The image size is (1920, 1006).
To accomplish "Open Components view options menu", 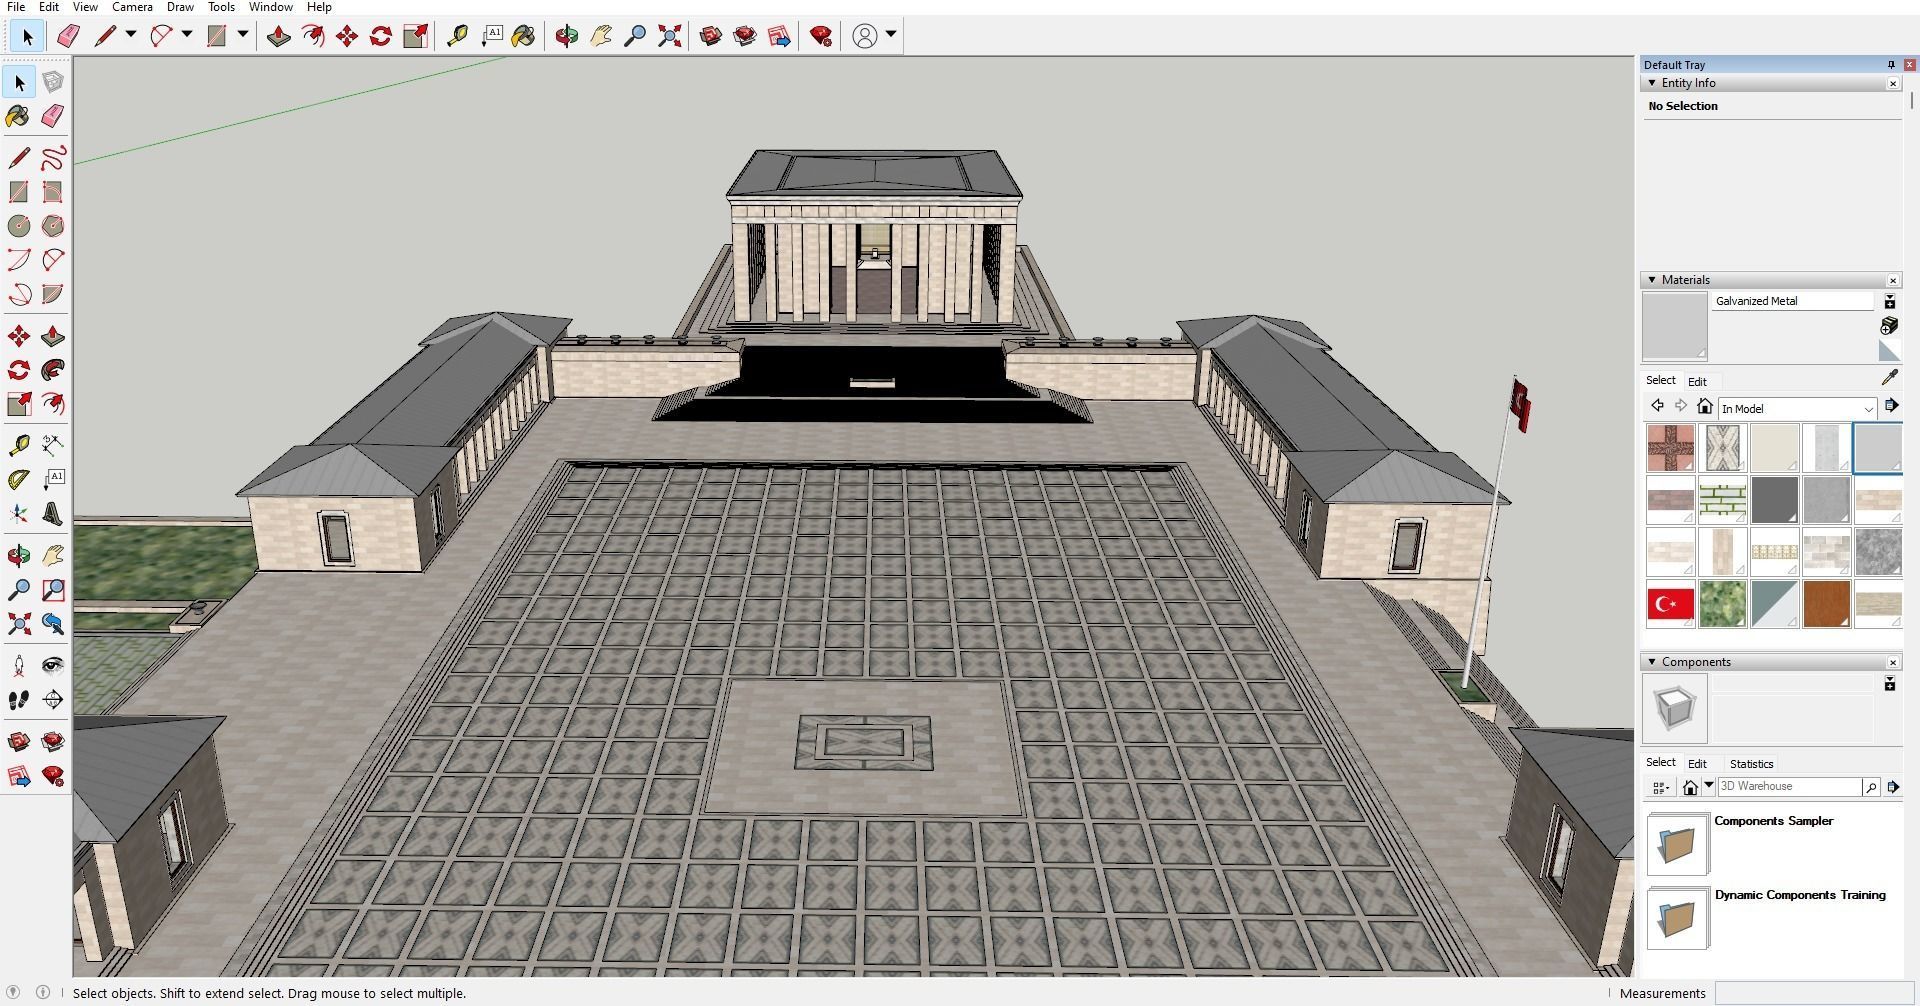I will click(1661, 788).
